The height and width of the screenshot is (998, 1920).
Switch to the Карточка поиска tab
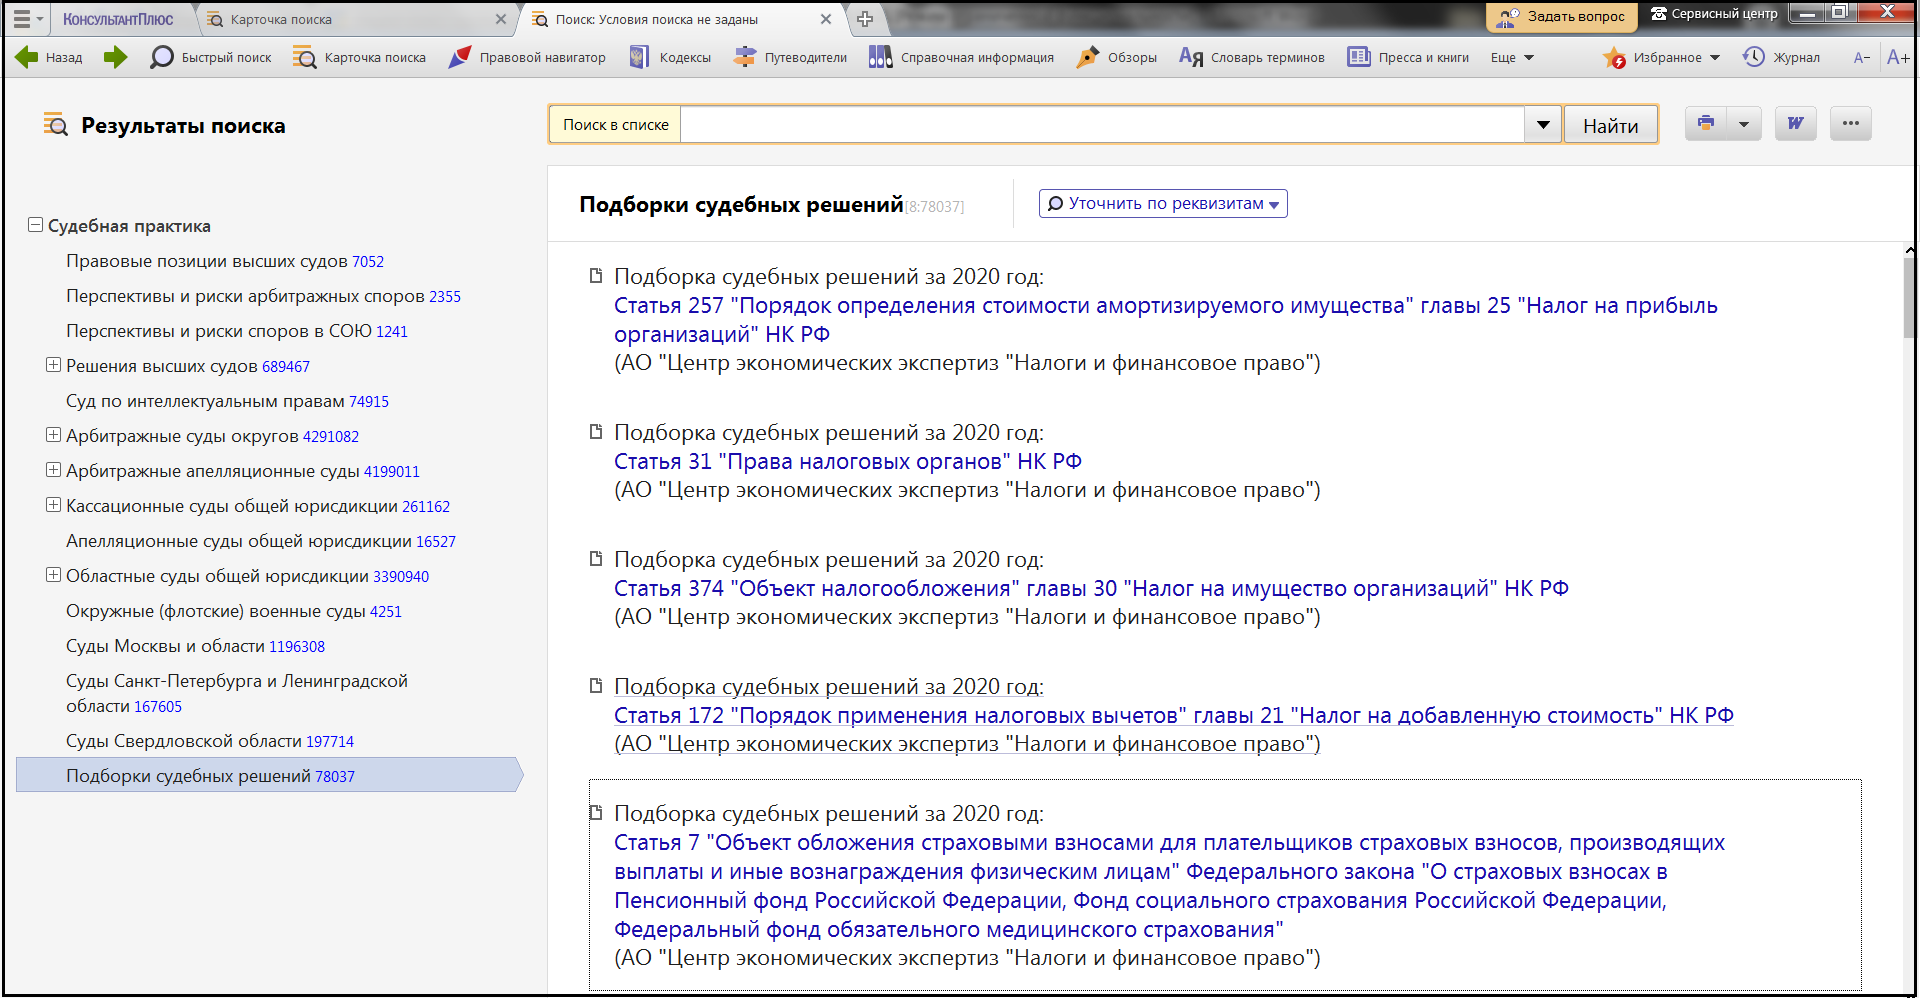(x=281, y=19)
